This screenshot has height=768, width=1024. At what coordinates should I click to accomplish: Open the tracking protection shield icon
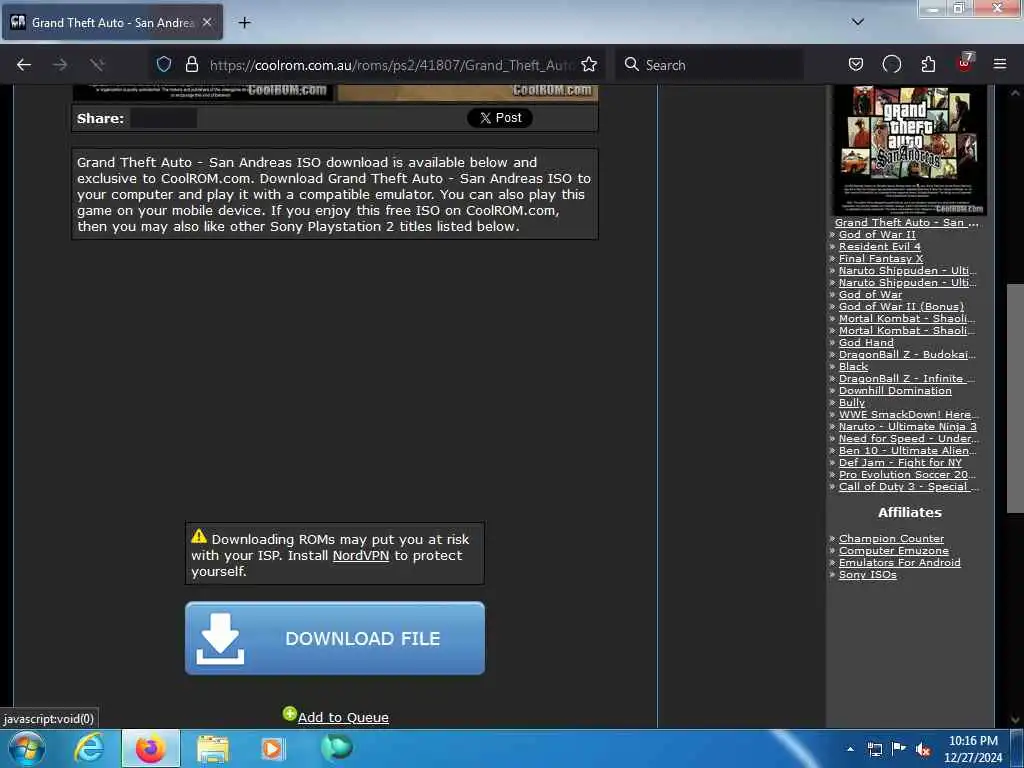coord(164,64)
